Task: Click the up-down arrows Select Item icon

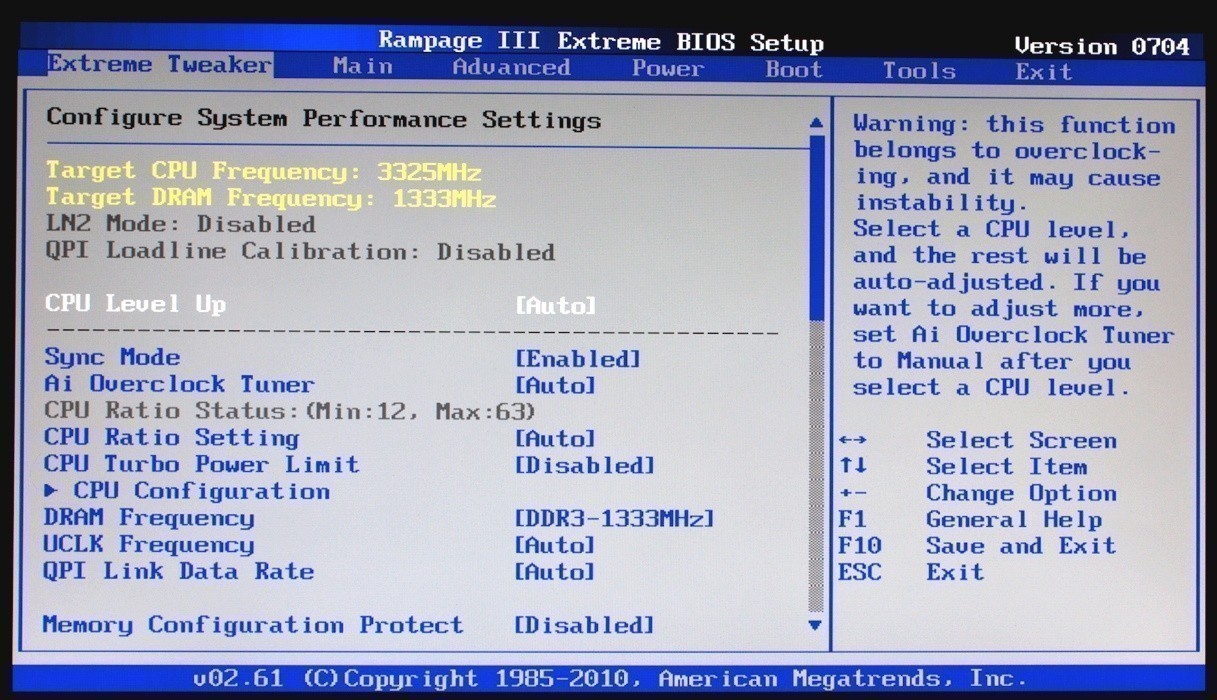Action: click(853, 467)
